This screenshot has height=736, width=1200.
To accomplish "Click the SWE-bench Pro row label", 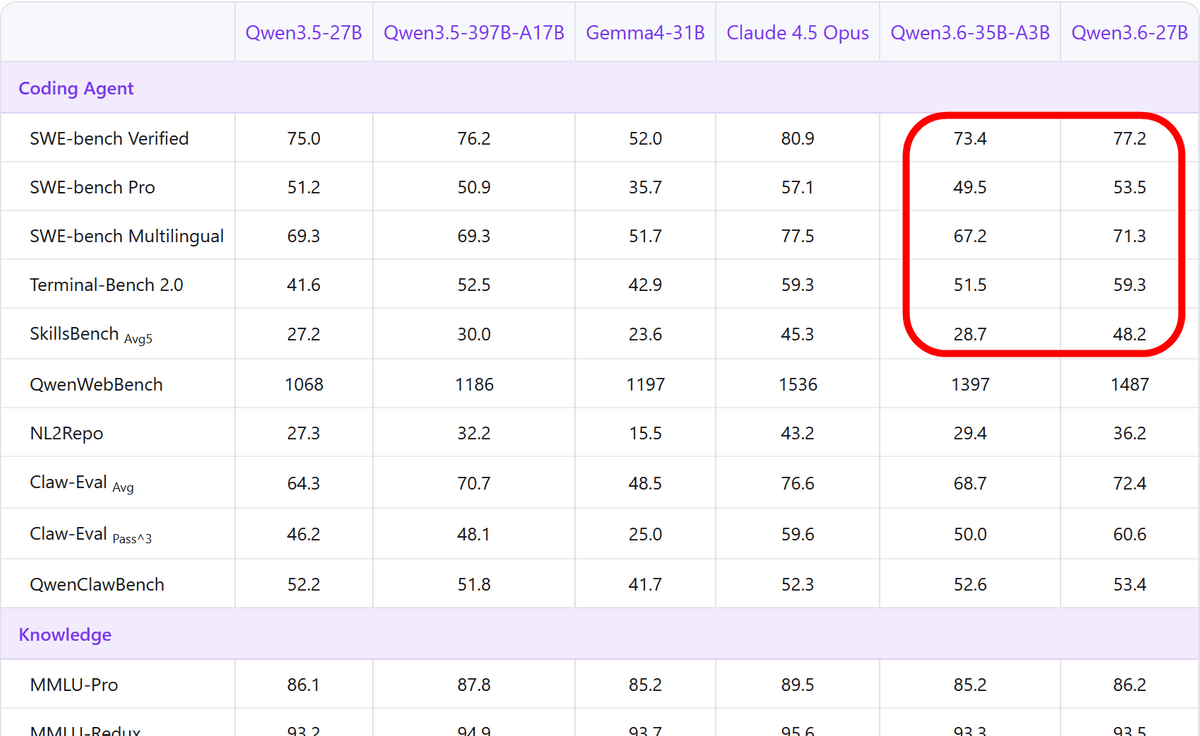I will point(92,188).
